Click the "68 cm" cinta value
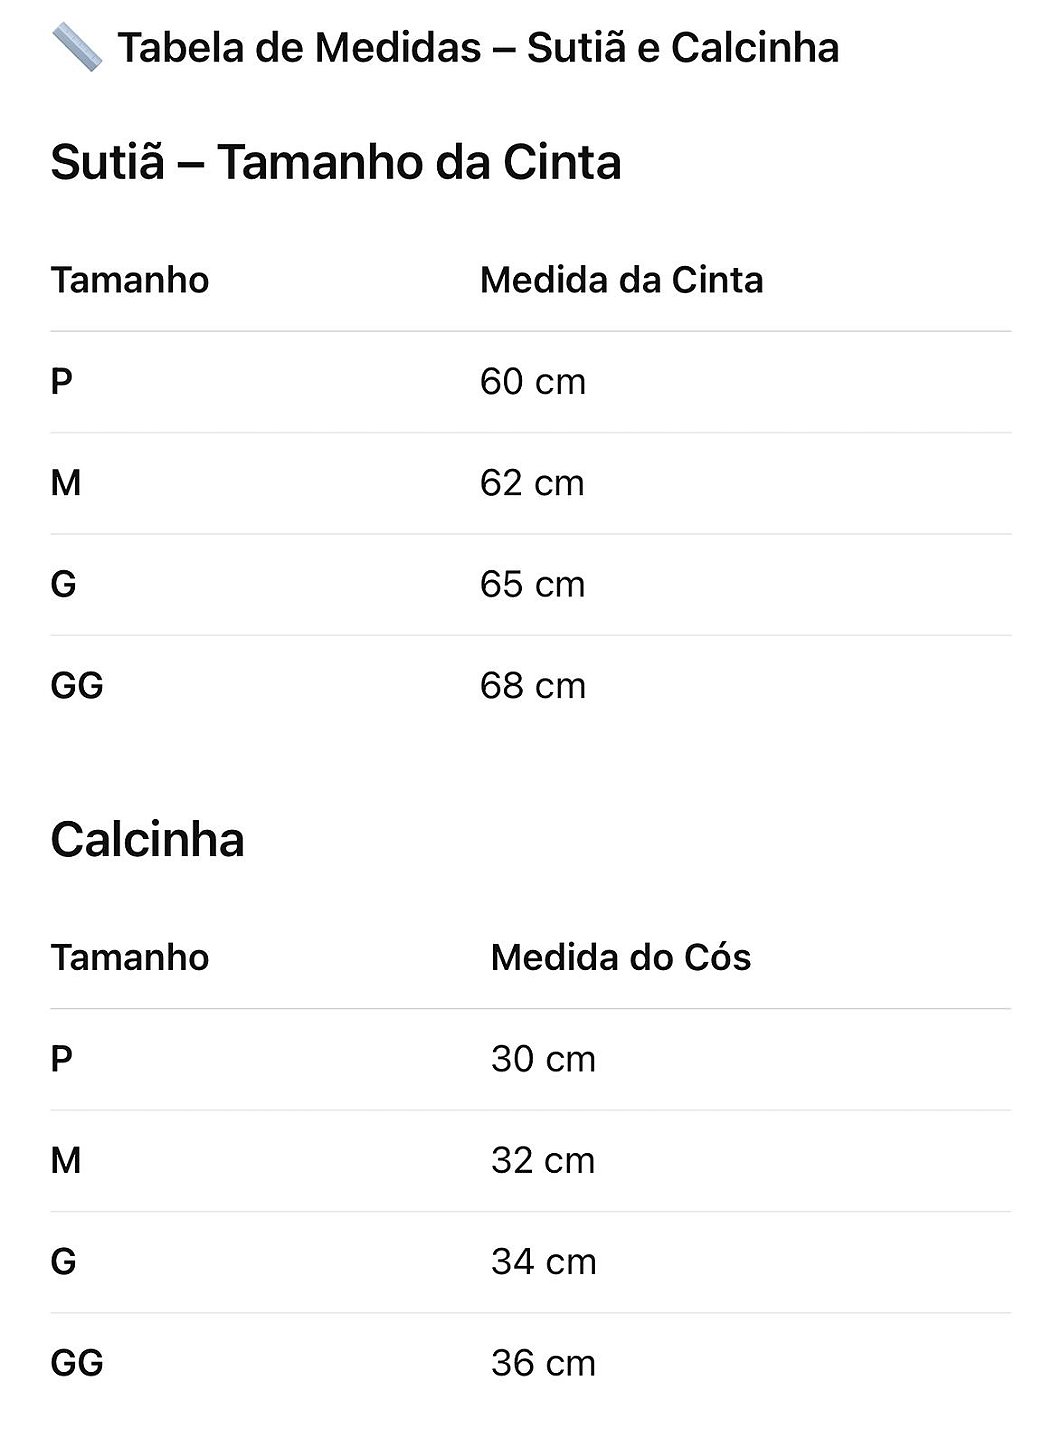Image resolution: width=1062 pixels, height=1448 pixels. [532, 686]
